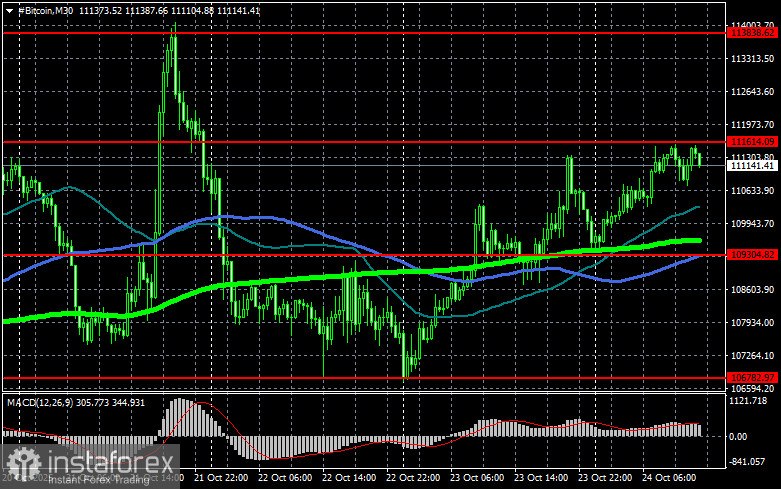Select the 24 Oct 06:00 time label
781x489 pixels.
669,478
